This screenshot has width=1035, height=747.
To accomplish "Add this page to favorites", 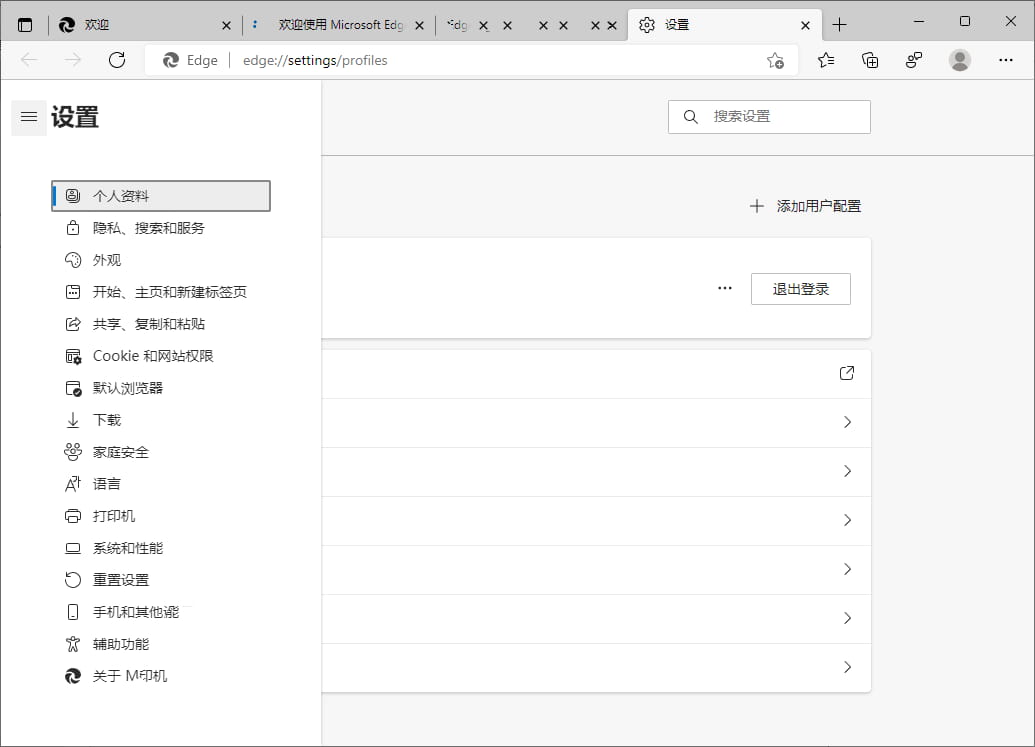I will tap(775, 60).
